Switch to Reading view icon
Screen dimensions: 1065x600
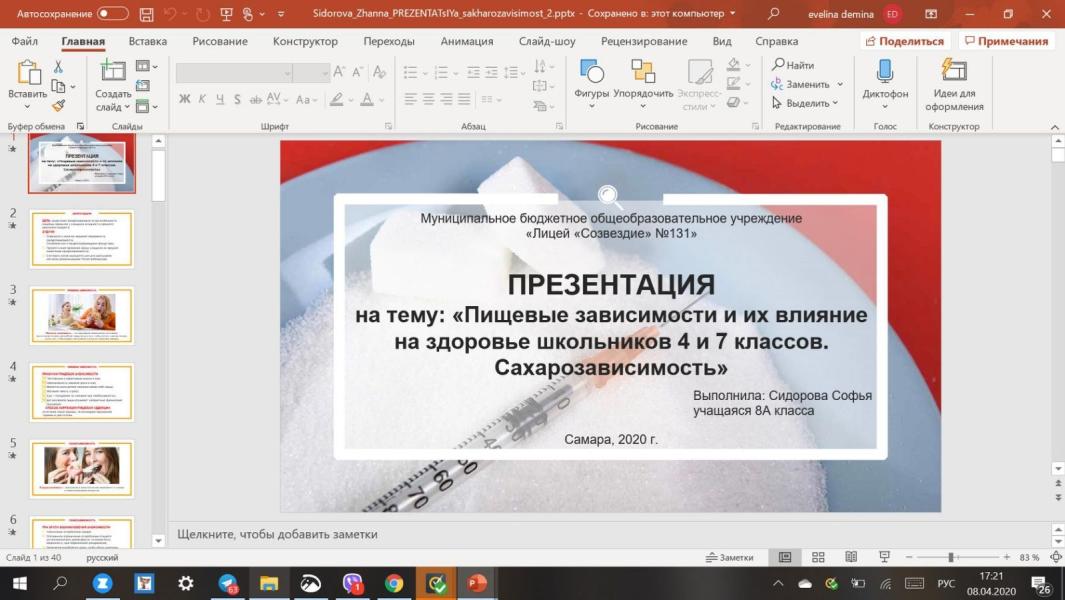[851, 557]
